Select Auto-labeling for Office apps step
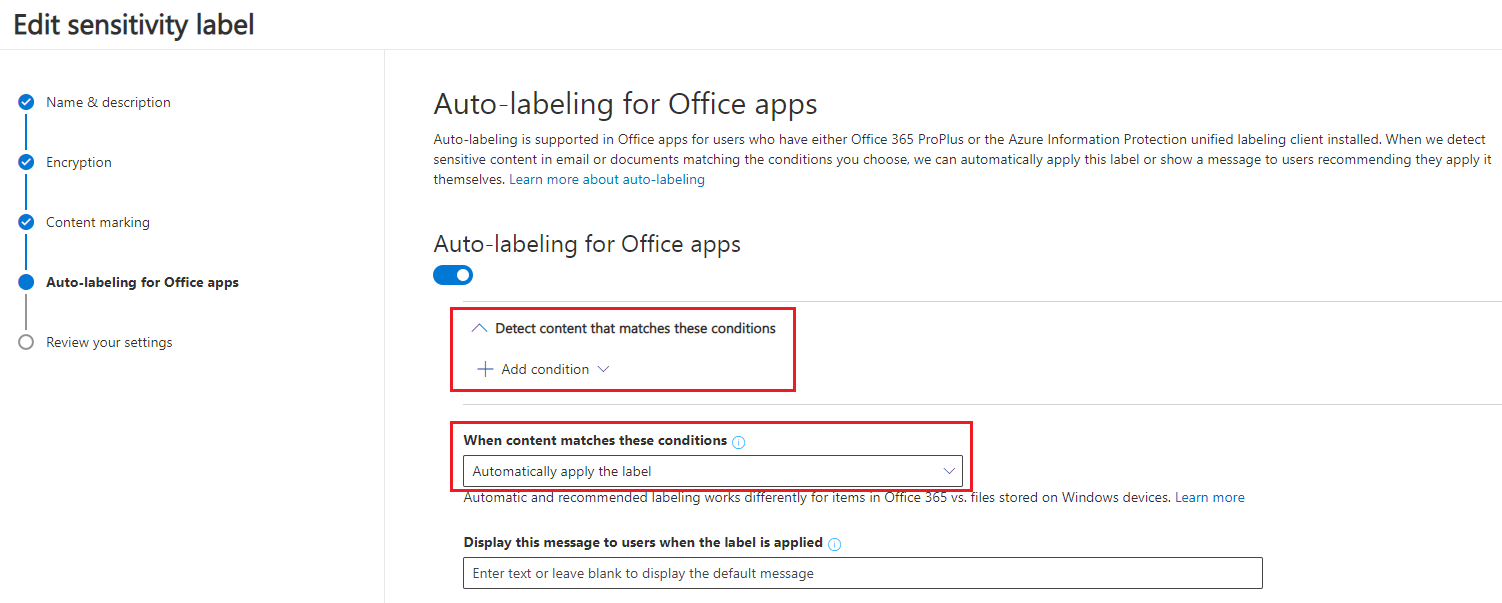Image resolution: width=1502 pixels, height=603 pixels. tap(142, 282)
